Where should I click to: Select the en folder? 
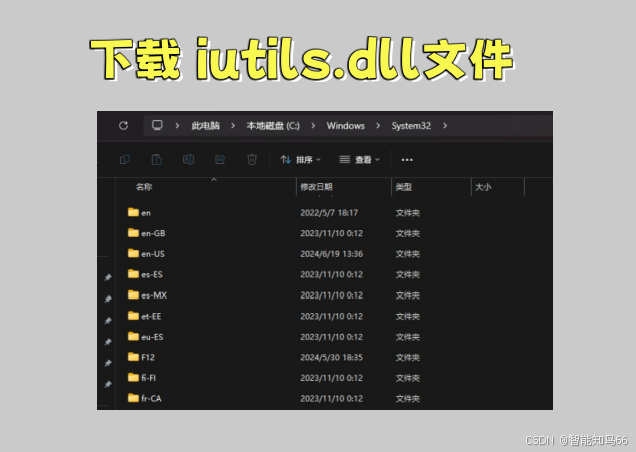click(x=139, y=213)
